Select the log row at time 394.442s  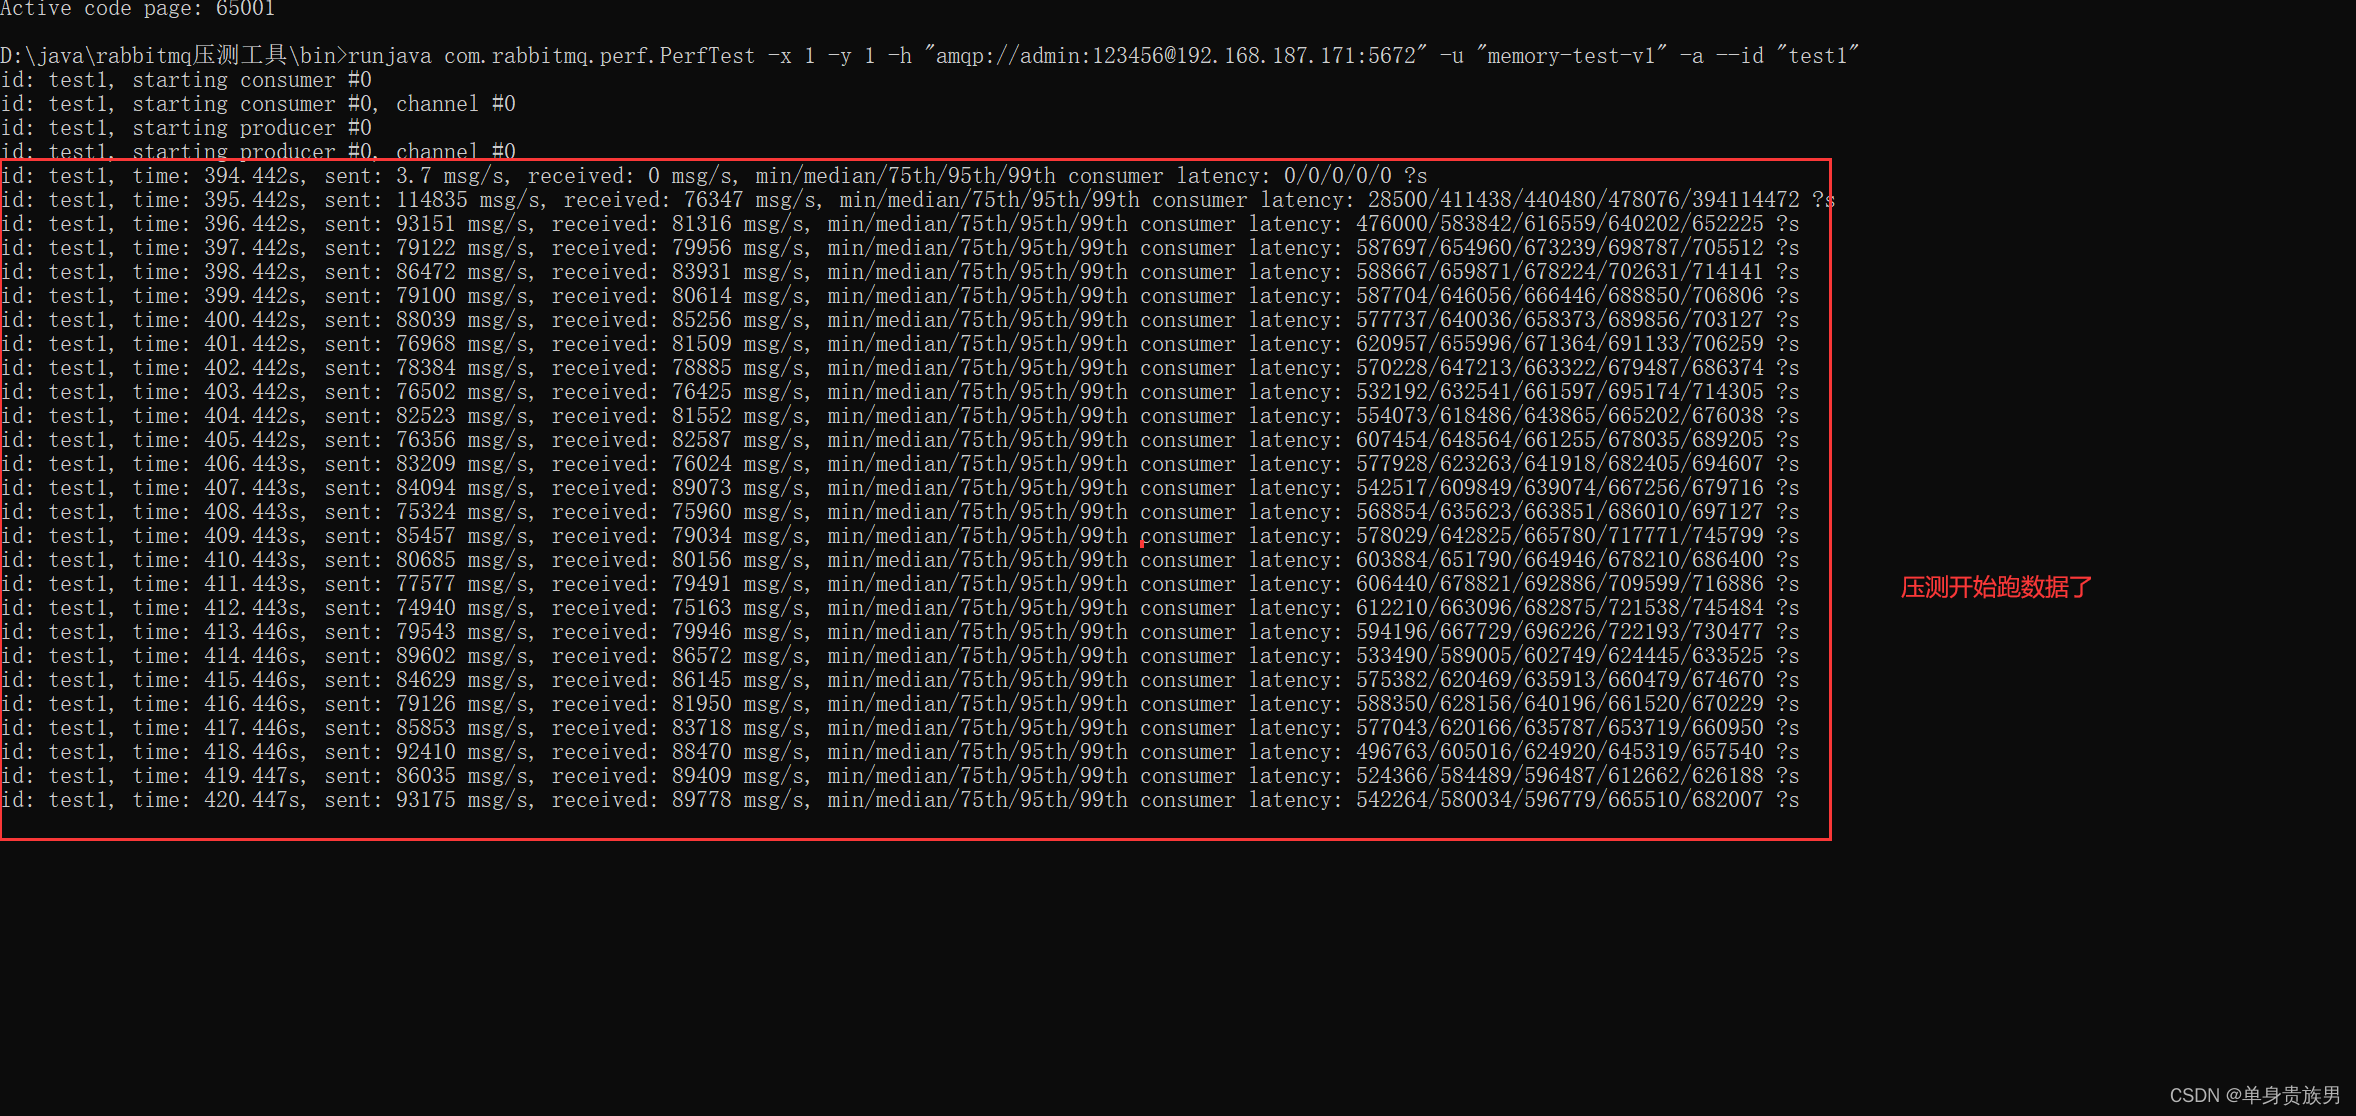[x=714, y=176]
